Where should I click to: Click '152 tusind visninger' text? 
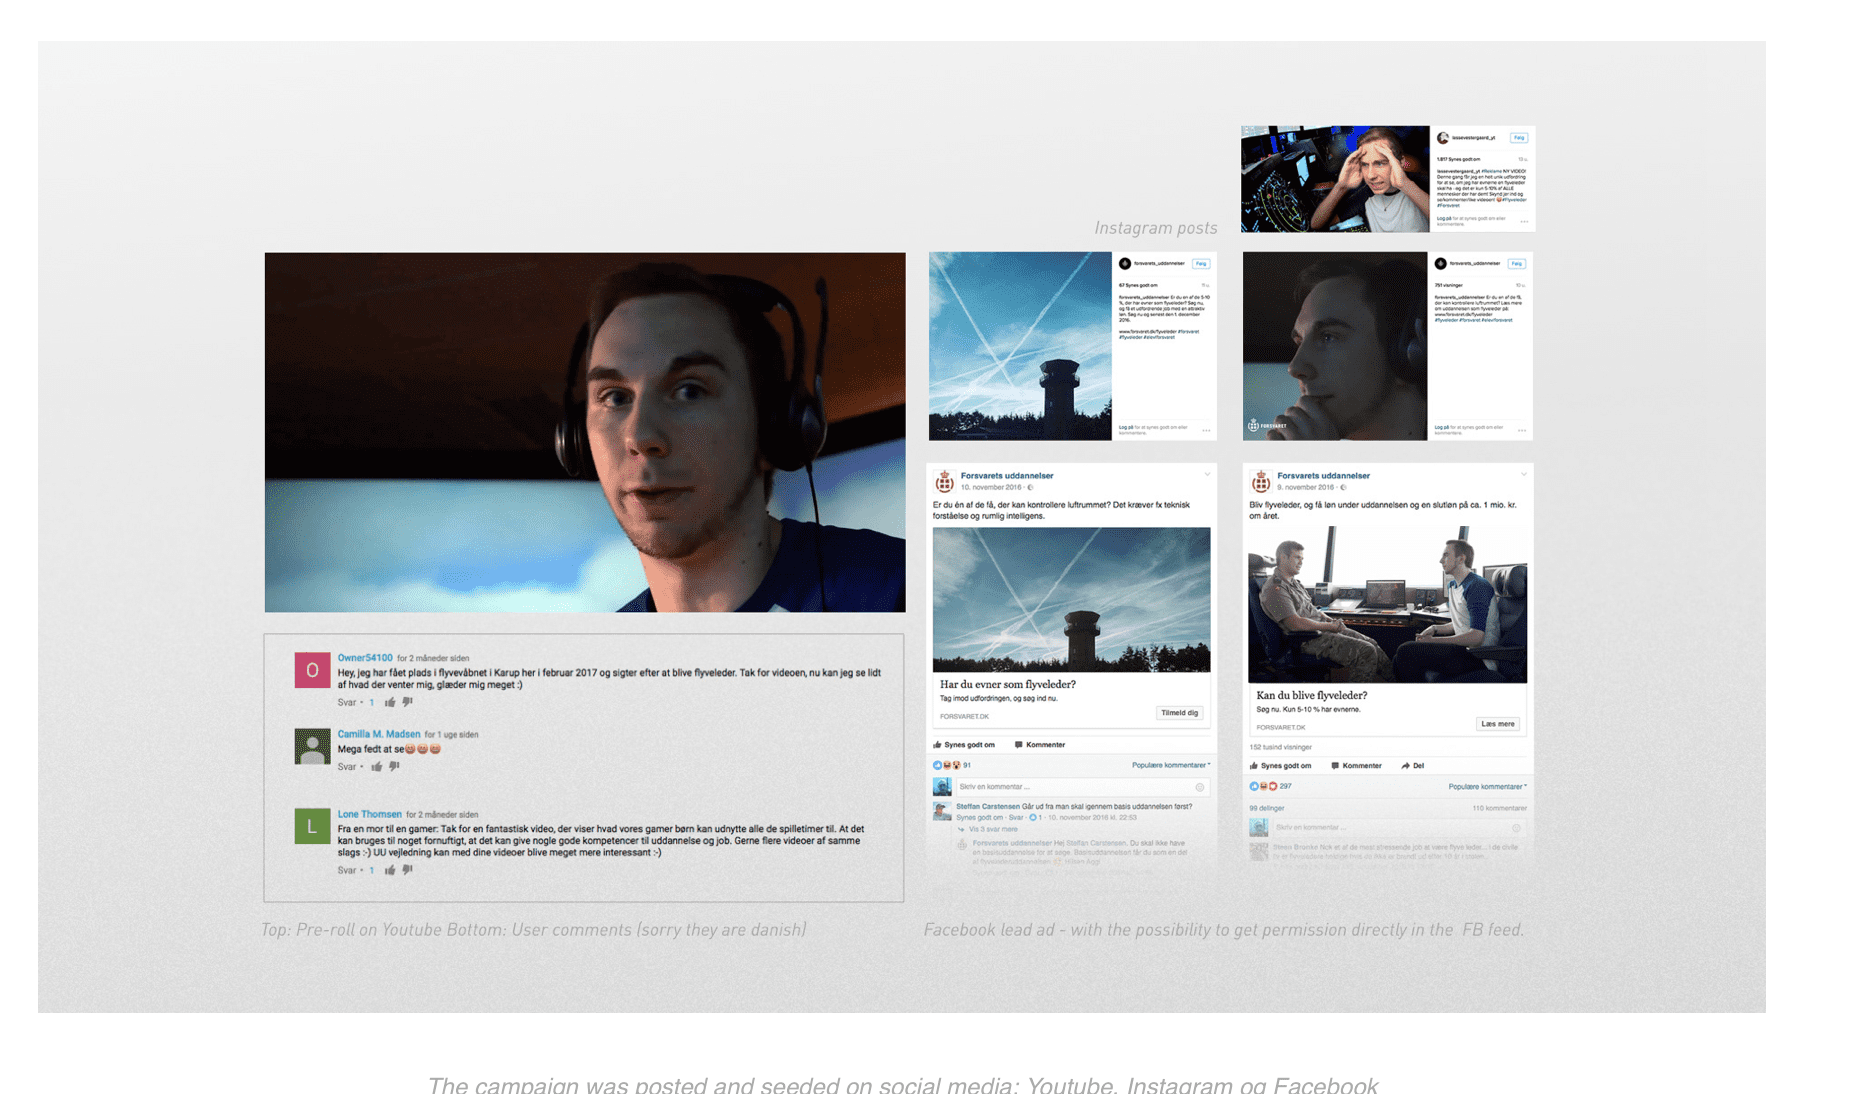coord(1280,747)
